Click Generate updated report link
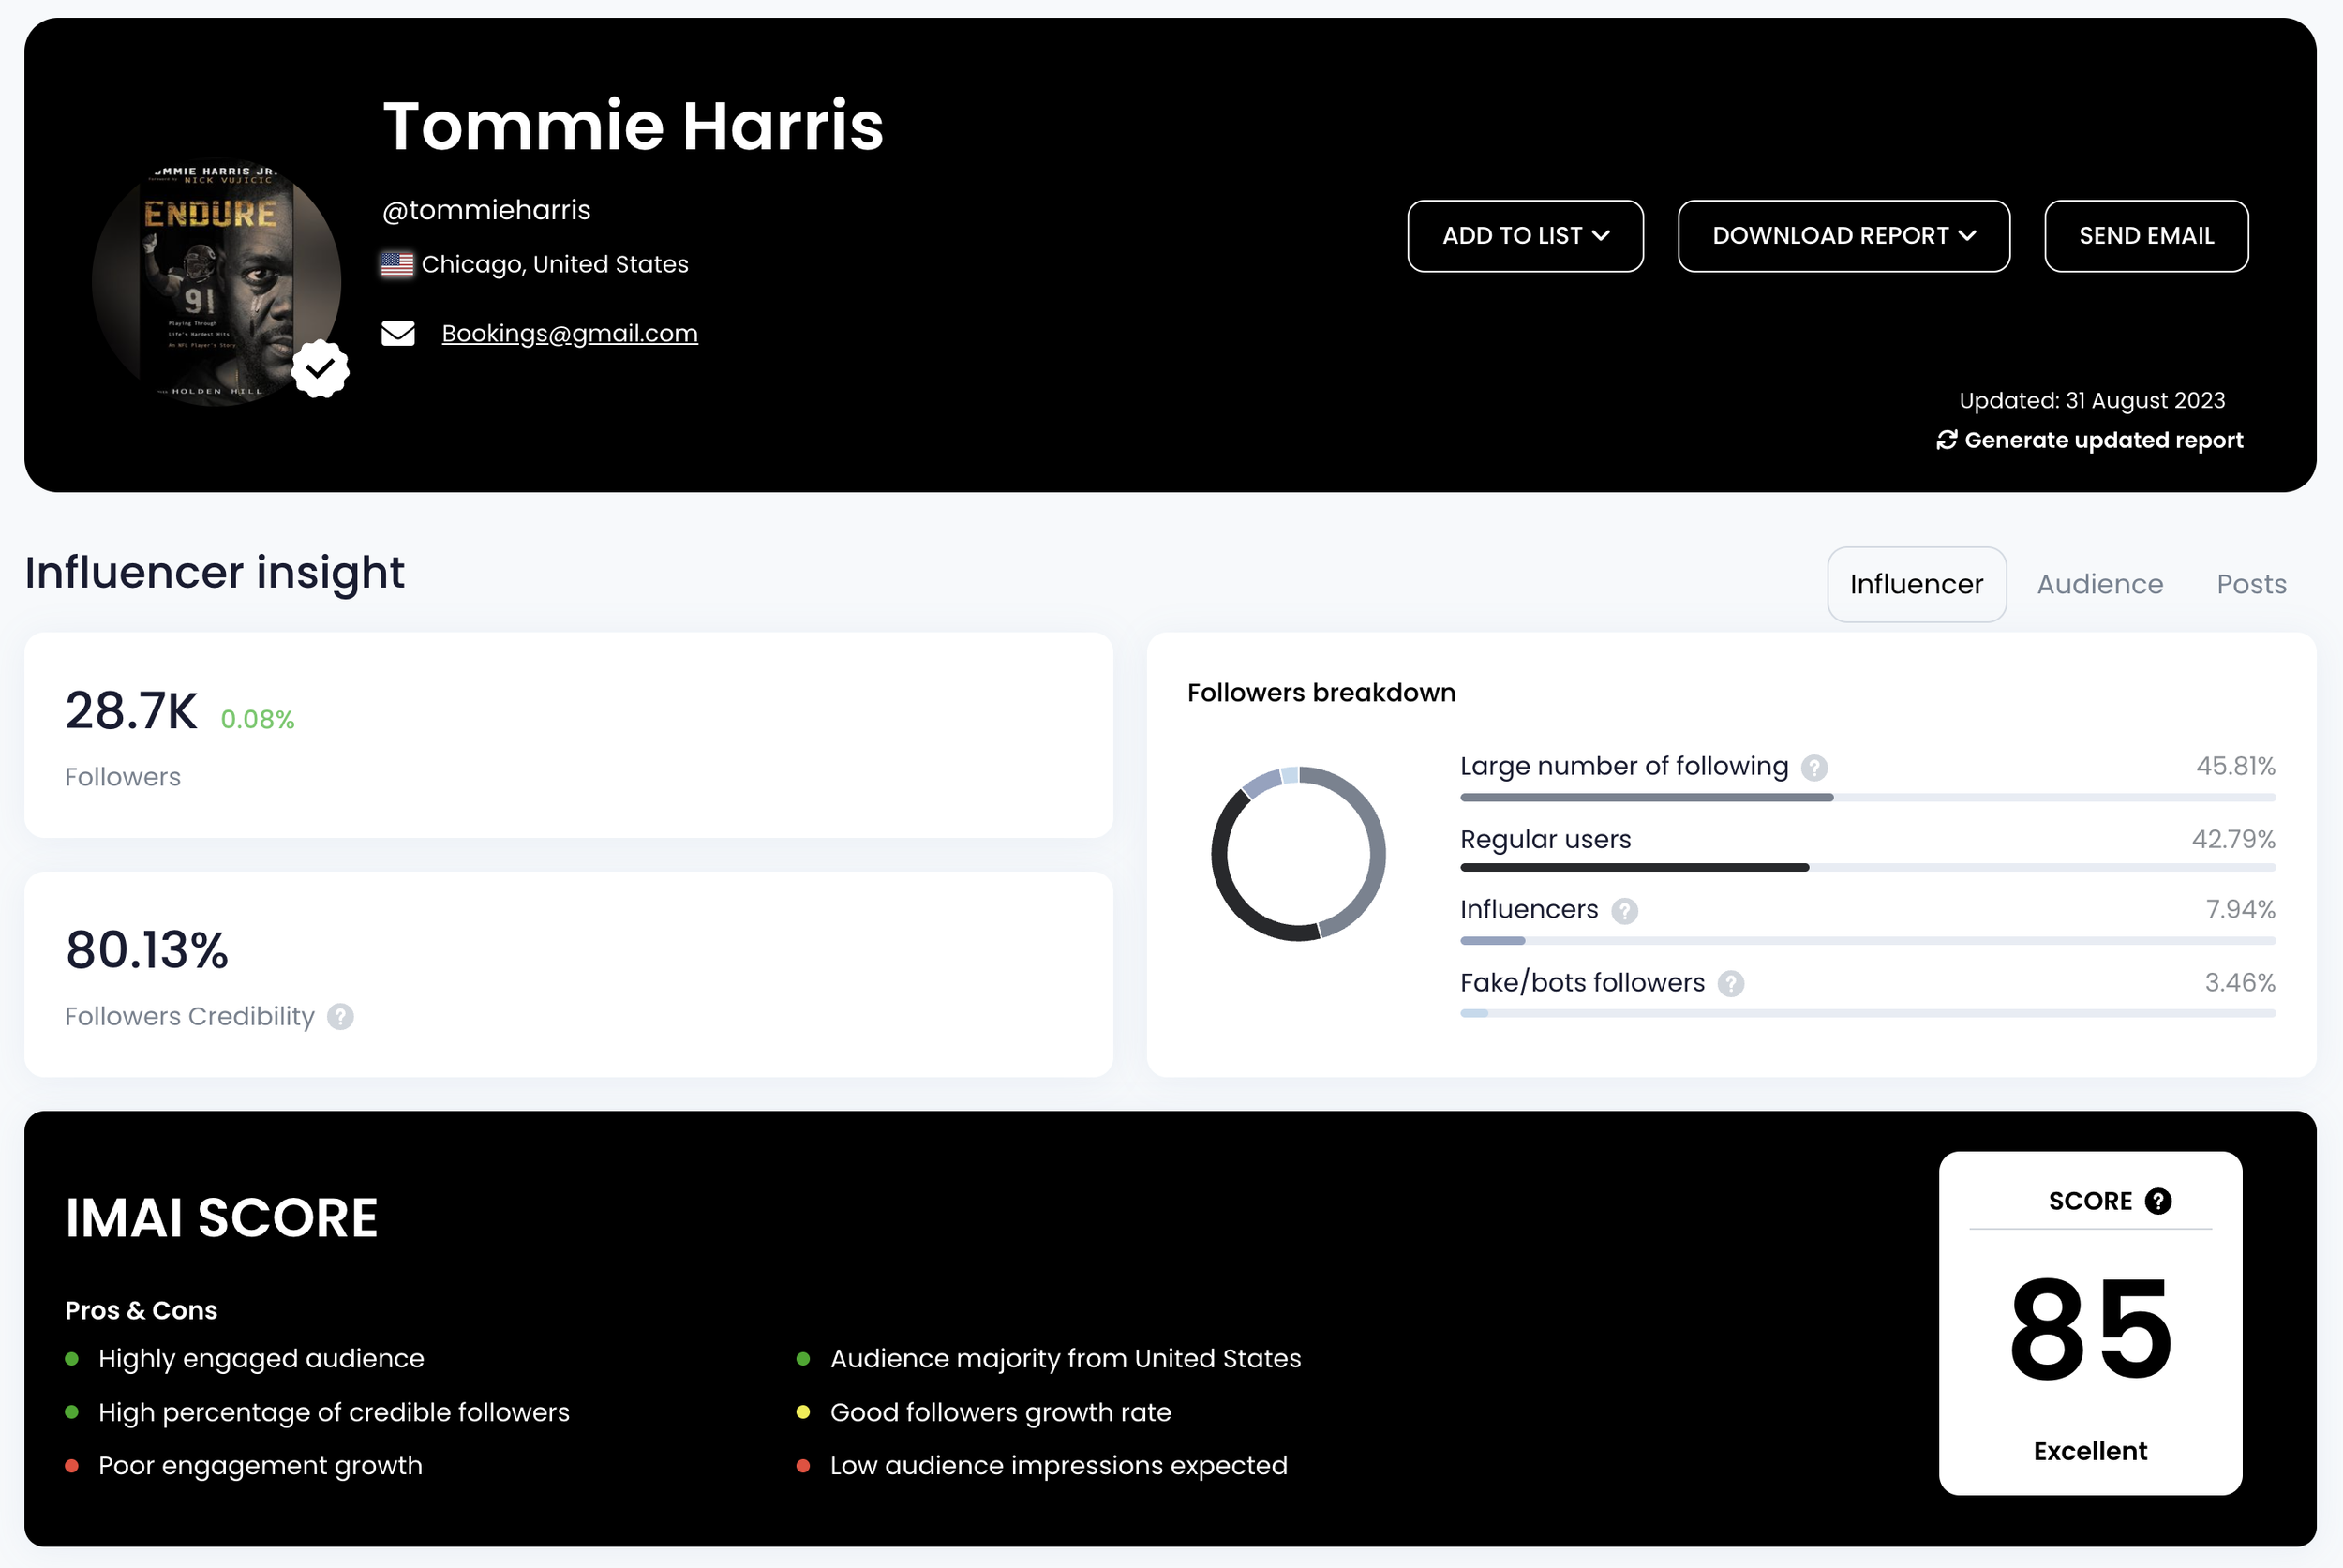Screen dimensions: 2343x1568 2103,440
